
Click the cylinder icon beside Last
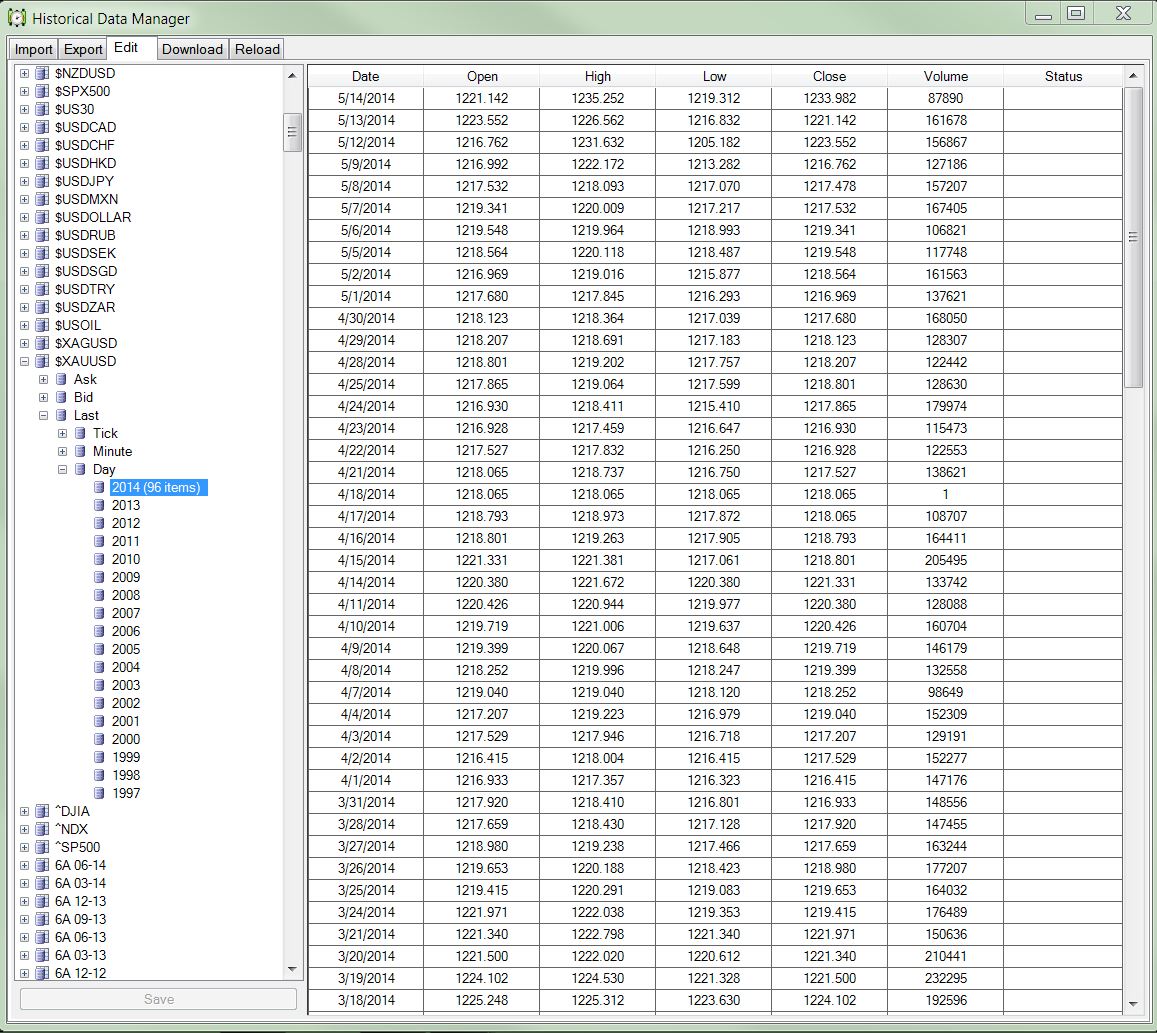tap(62, 415)
